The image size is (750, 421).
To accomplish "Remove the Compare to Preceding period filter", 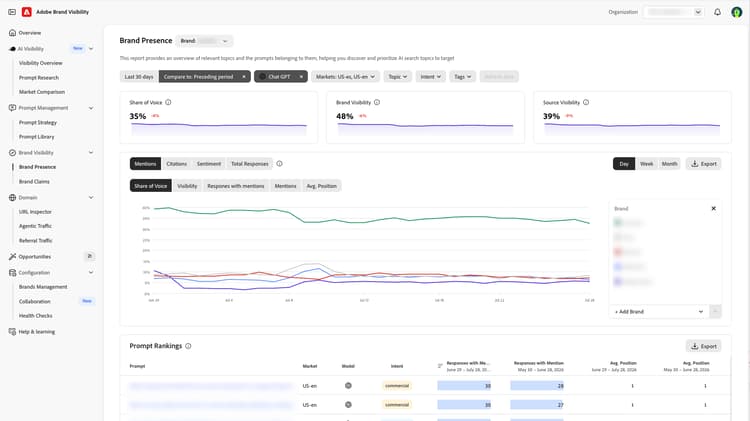I will 243,77.
